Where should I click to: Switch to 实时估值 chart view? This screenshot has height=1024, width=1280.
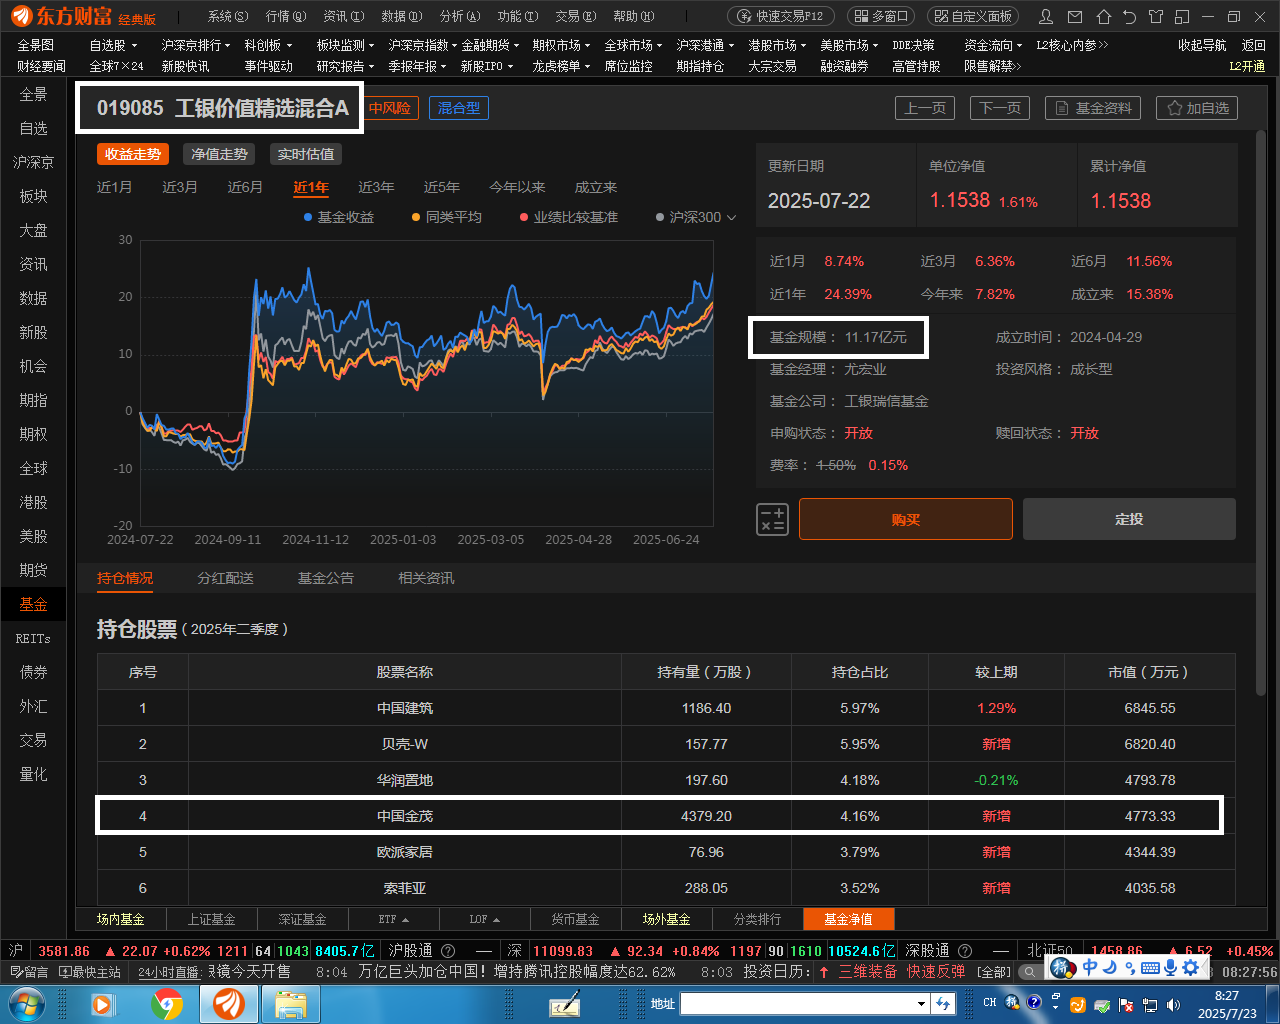tap(306, 154)
